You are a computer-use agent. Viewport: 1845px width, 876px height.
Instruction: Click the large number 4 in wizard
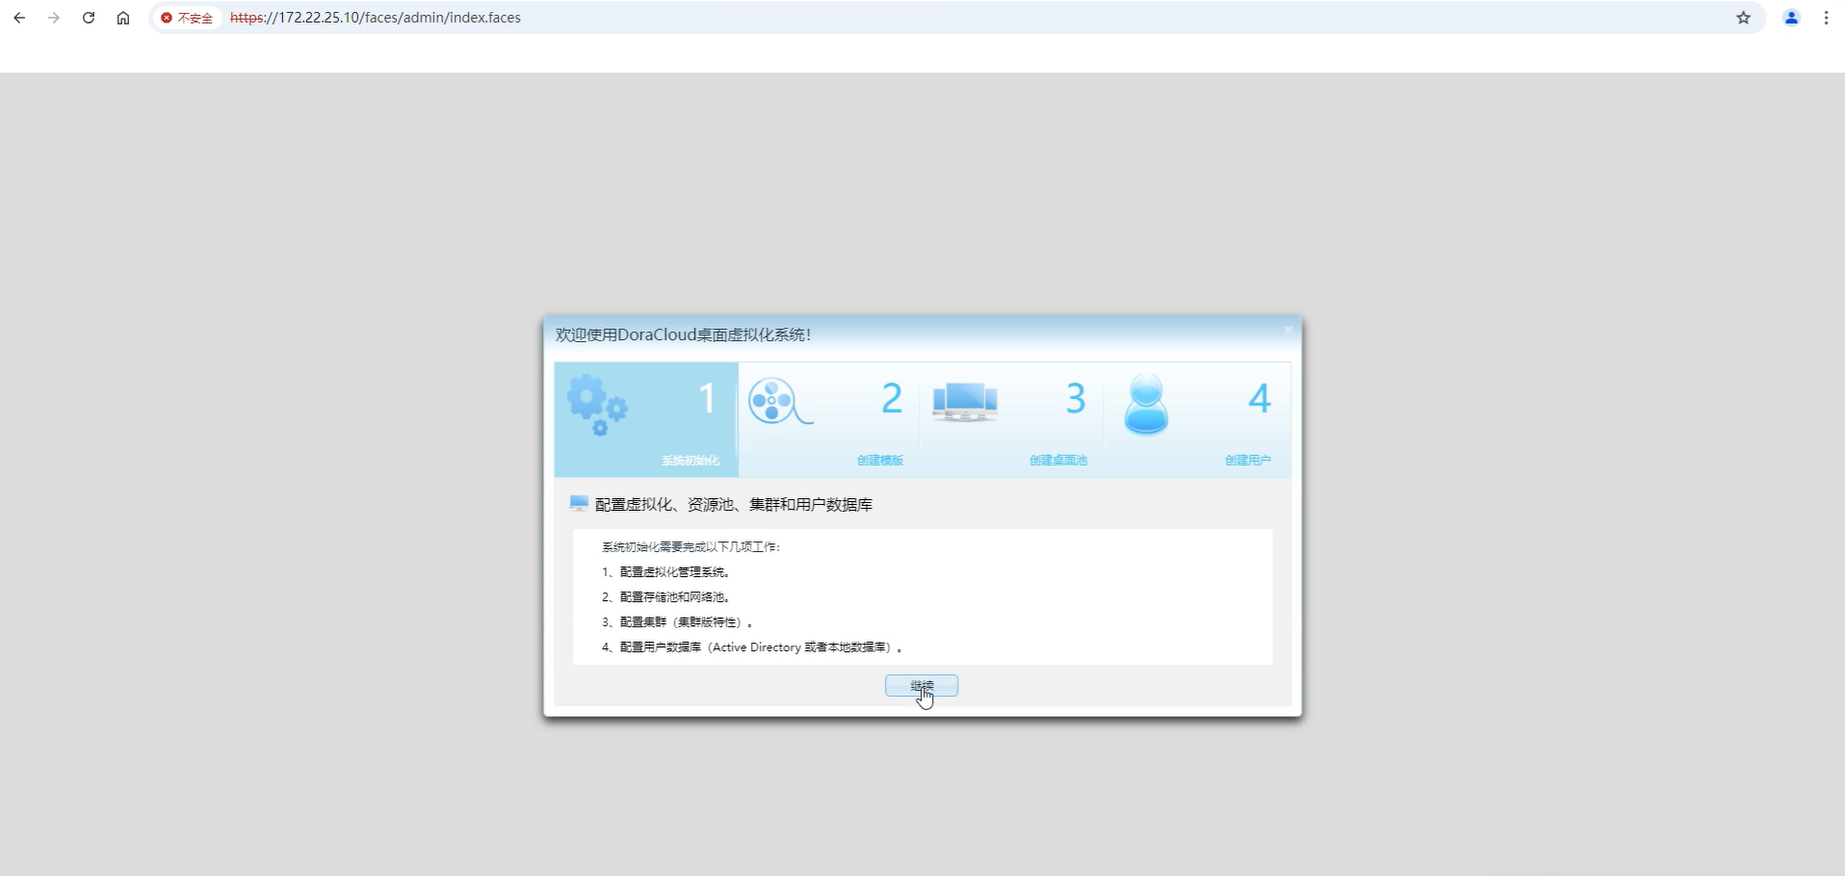[1259, 399]
